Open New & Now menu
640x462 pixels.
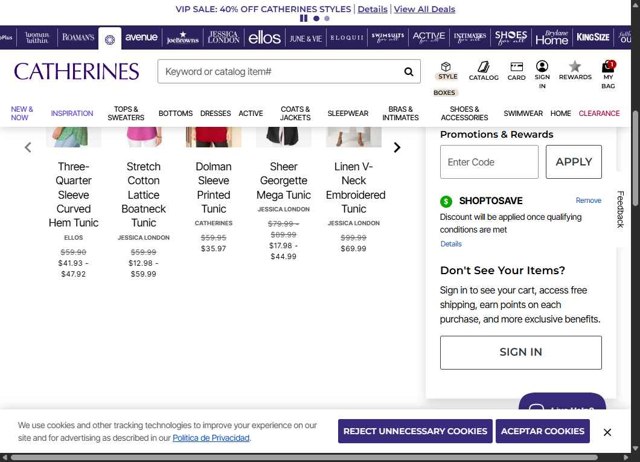click(22, 113)
